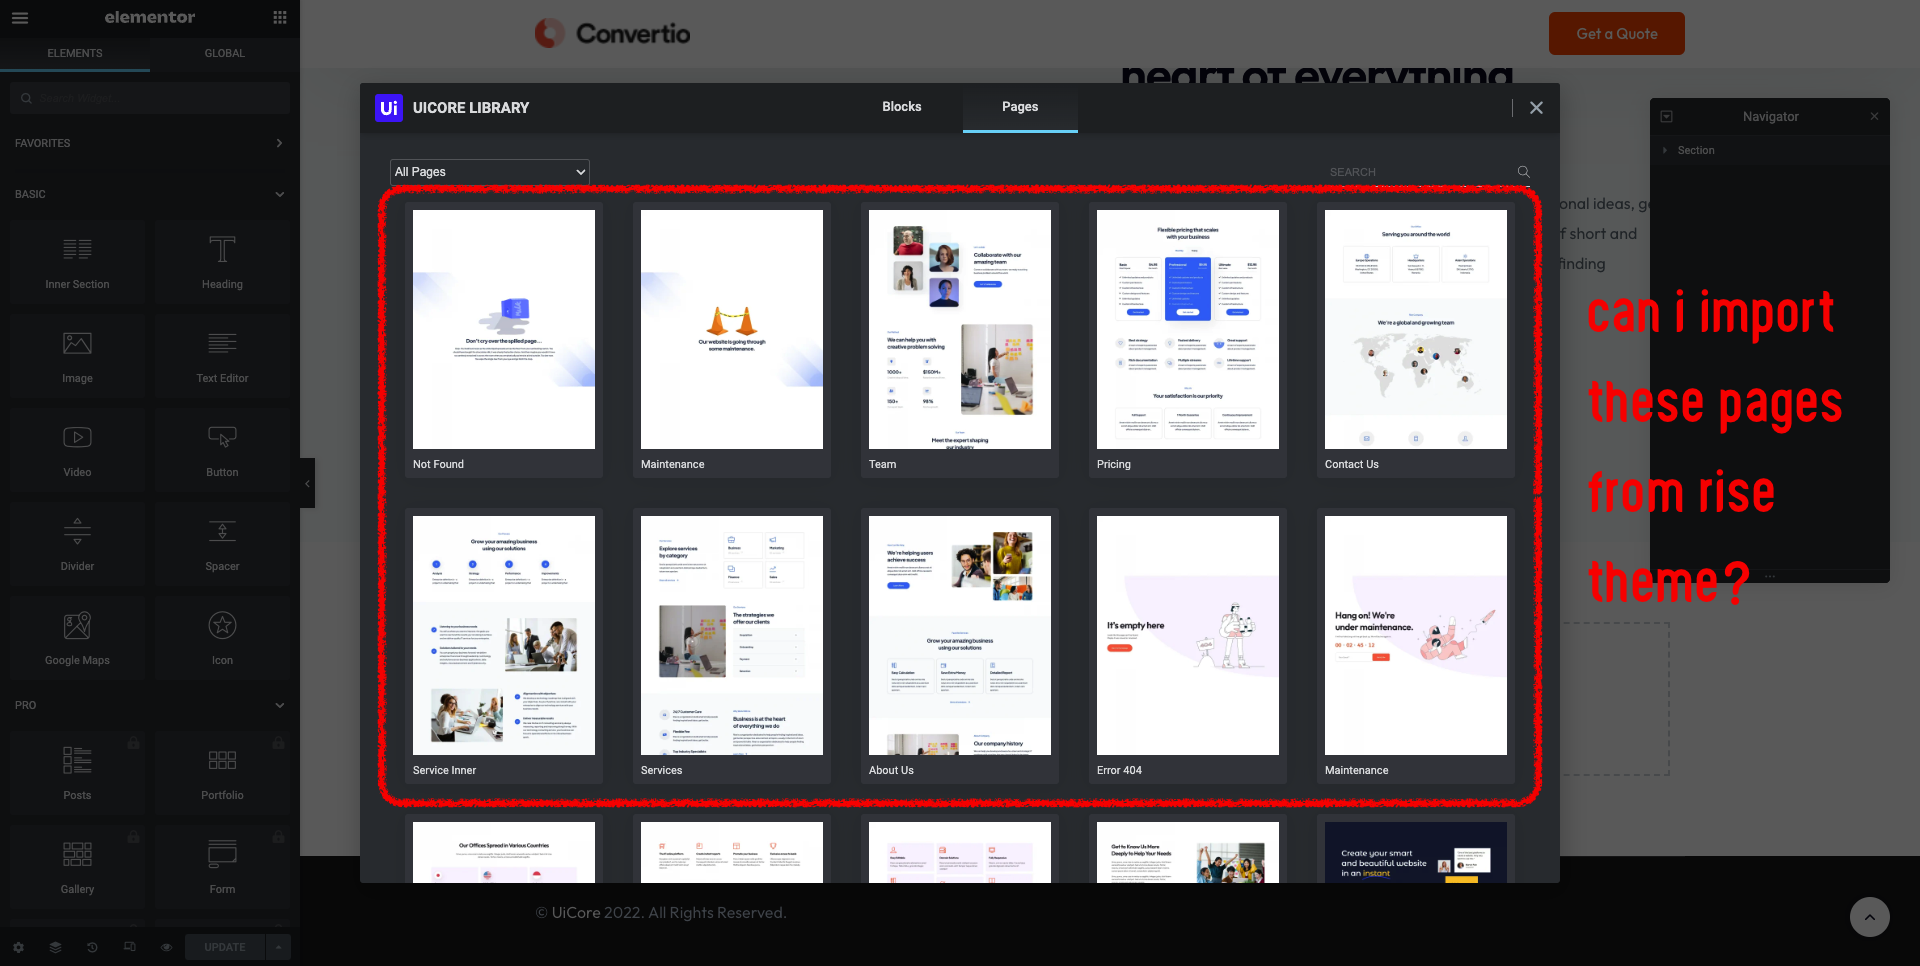Select the first-row Maintenance template with cones
This screenshot has height=966, width=1920.
click(x=732, y=340)
